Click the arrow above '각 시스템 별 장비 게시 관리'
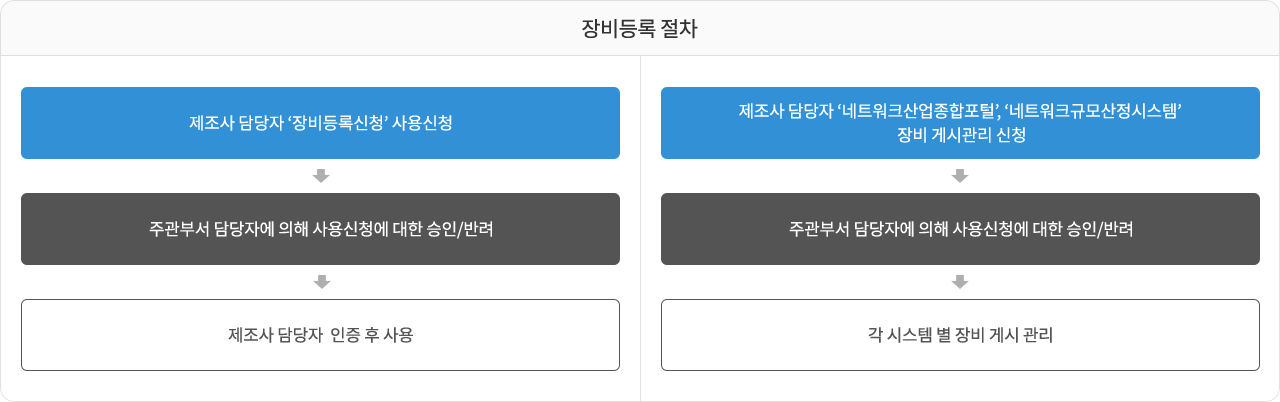 (x=960, y=282)
